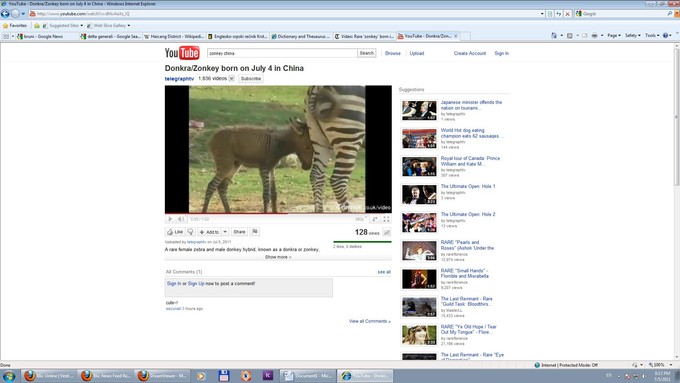Show video statistics beside 128 views
This screenshot has height=383, width=680.
pos(386,232)
